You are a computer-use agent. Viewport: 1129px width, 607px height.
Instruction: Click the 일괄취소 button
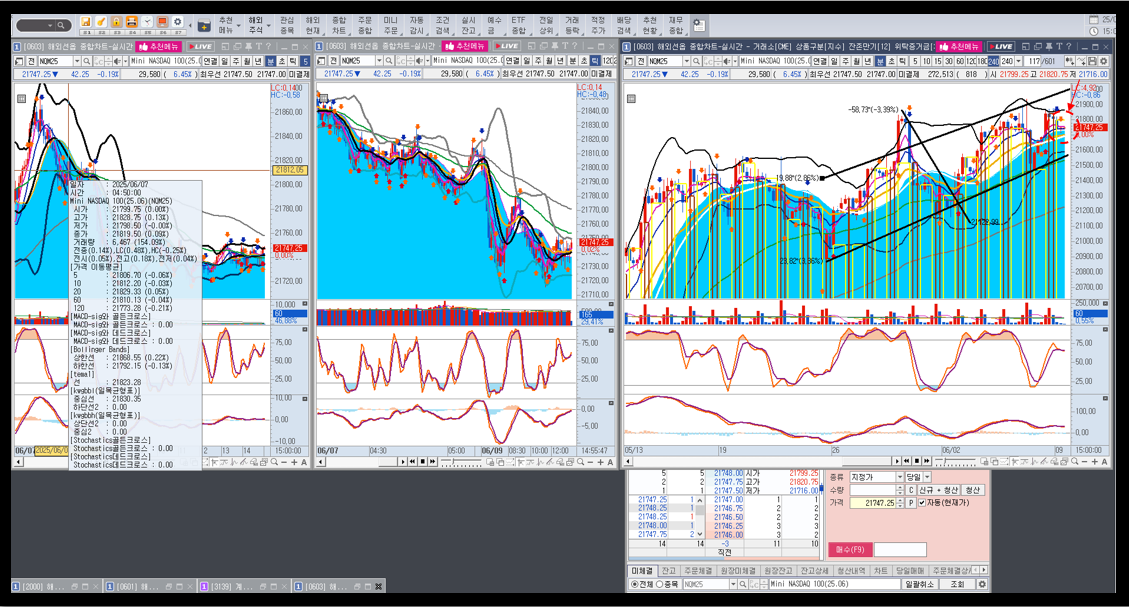coord(919,584)
